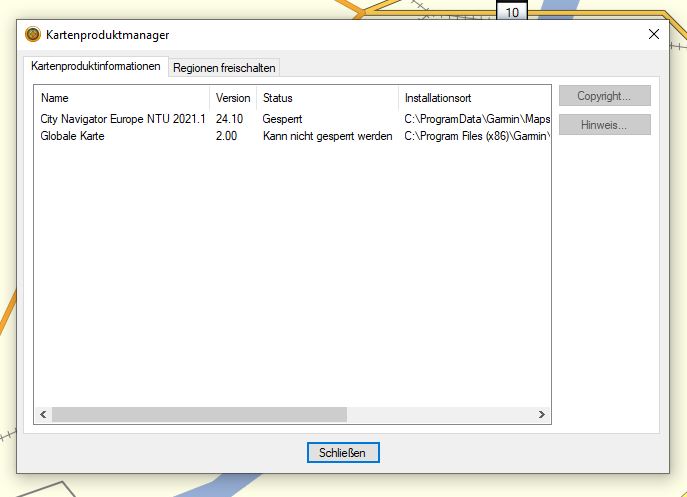This screenshot has height=497, width=687.
Task: Select City Navigator Europe NTU 2021.1 entry
Action: pos(122,120)
